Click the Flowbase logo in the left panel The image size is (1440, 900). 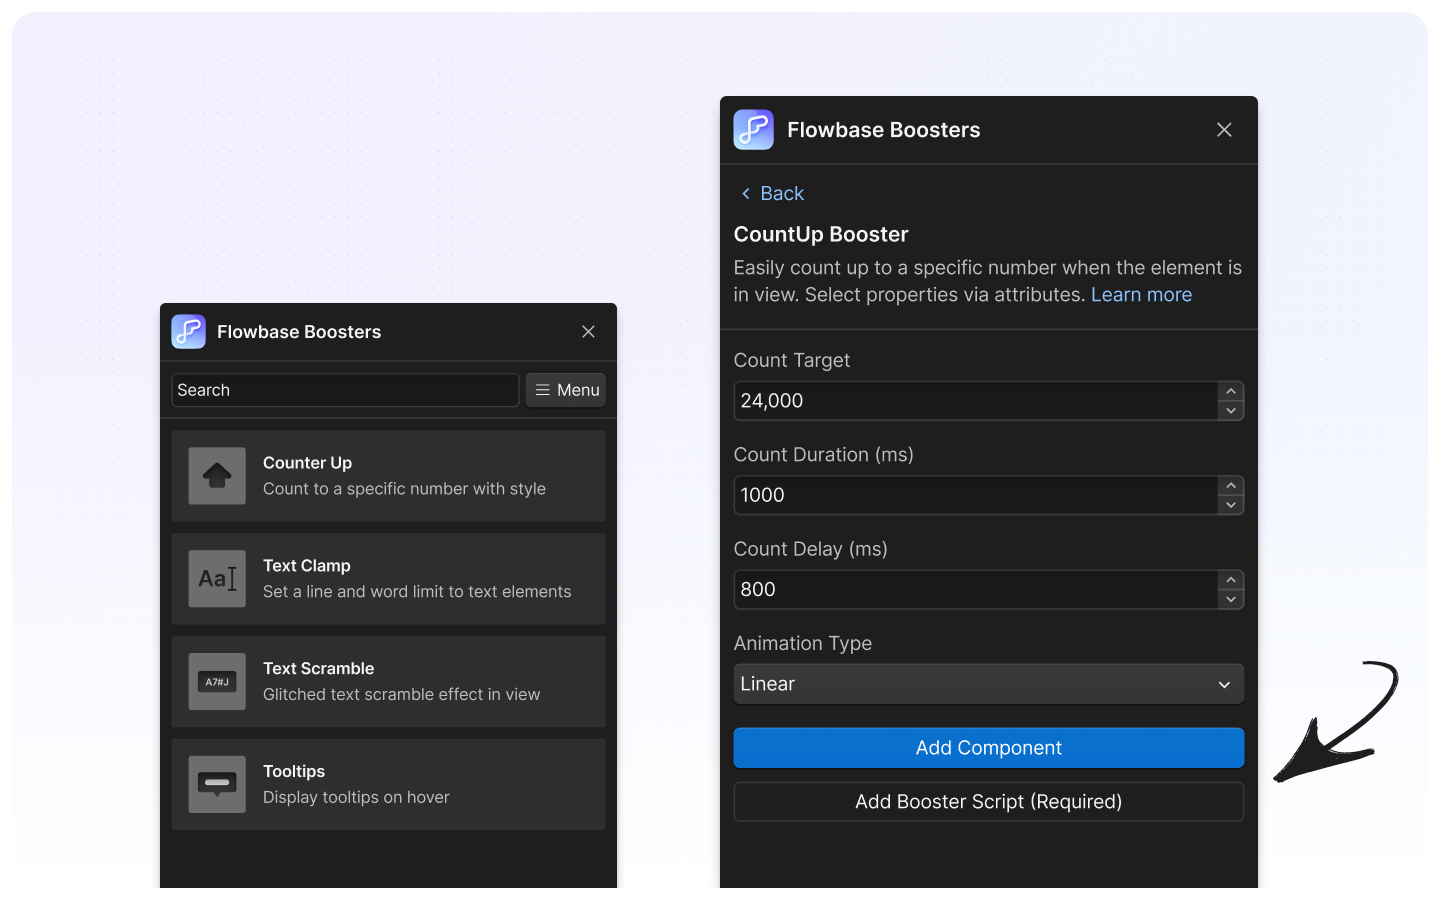[x=188, y=332]
